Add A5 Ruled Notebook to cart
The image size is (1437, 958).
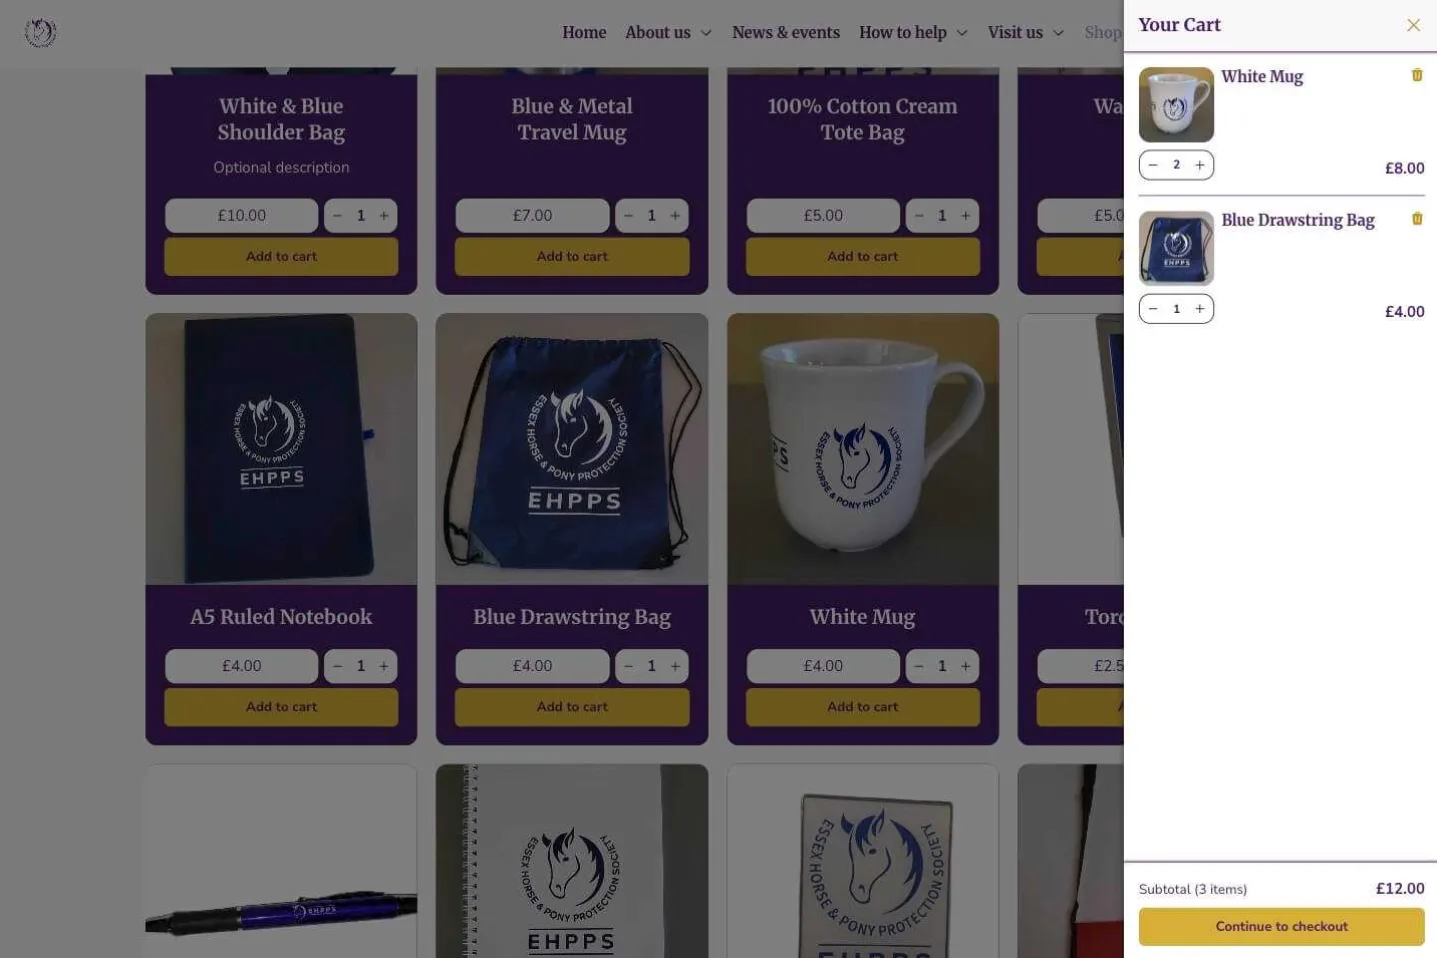point(281,706)
